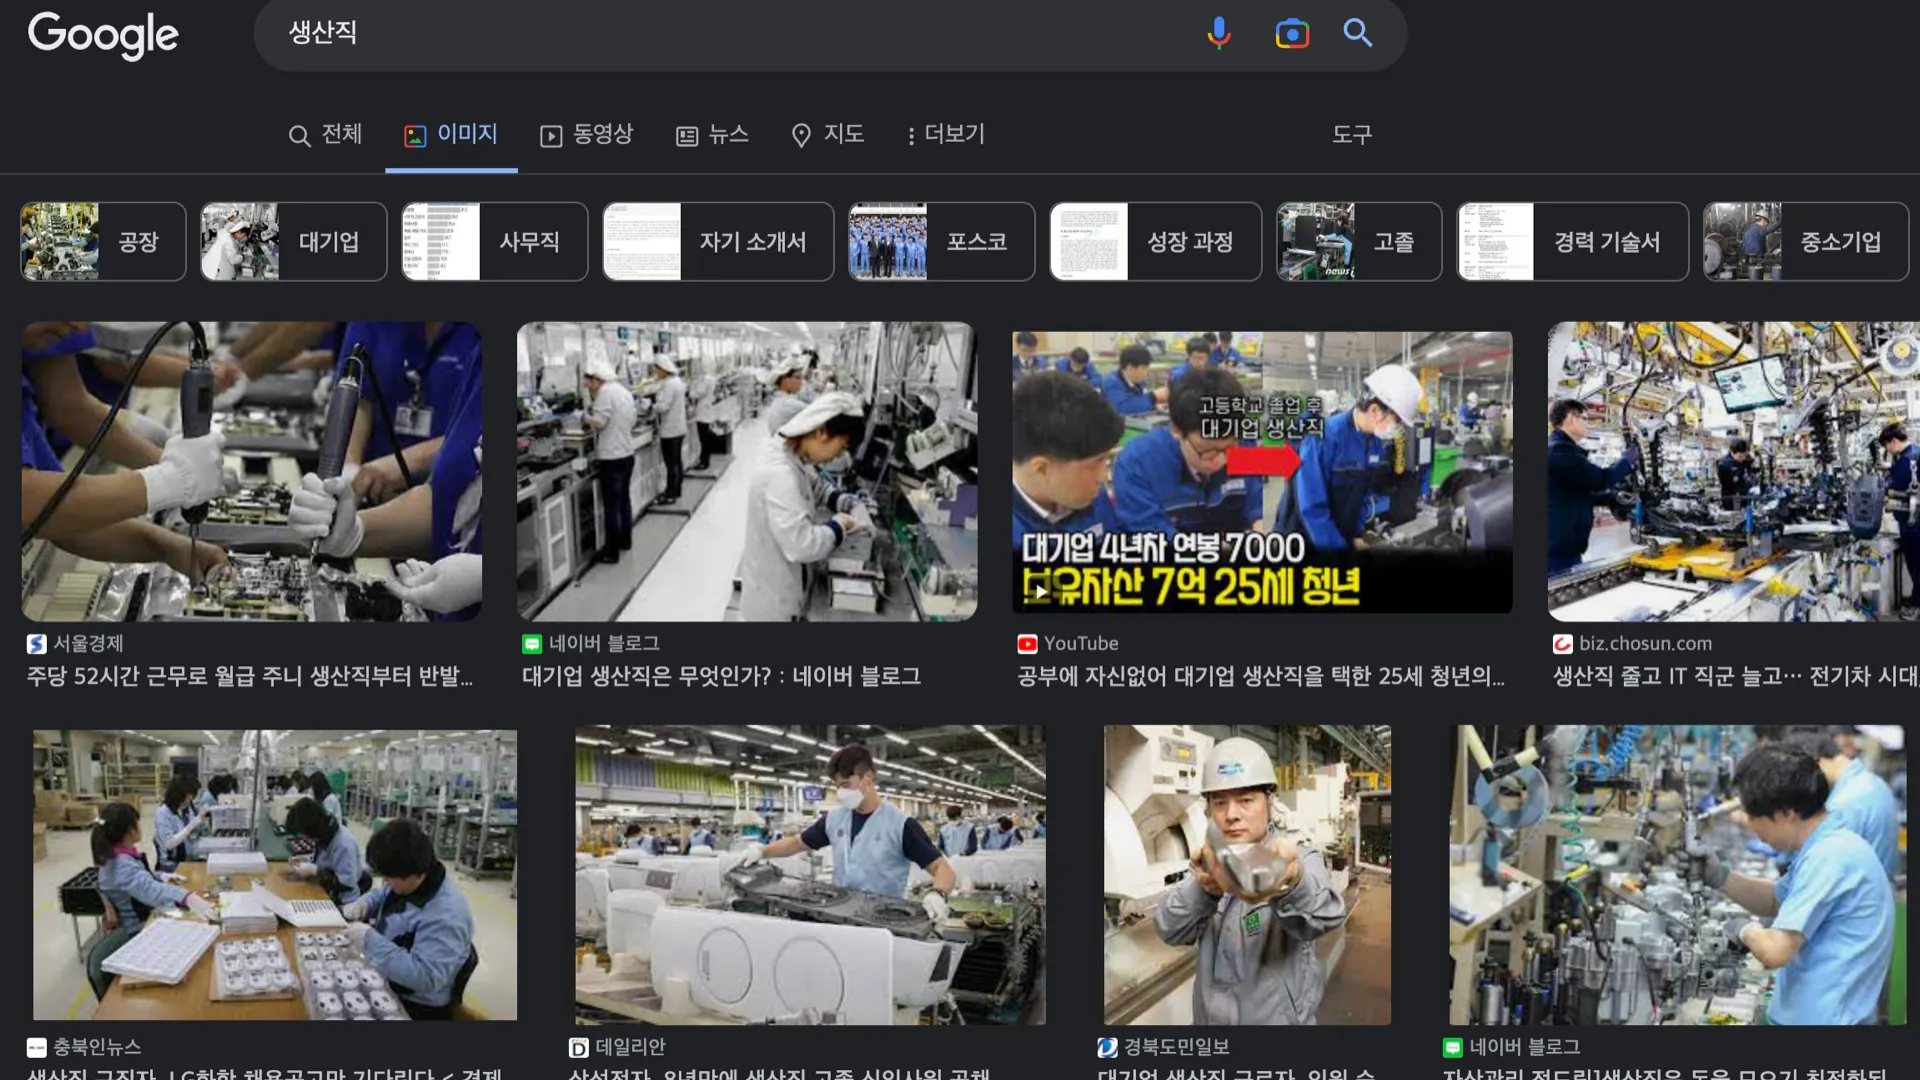
Task: Open the 지도 maps tab
Action: click(827, 134)
